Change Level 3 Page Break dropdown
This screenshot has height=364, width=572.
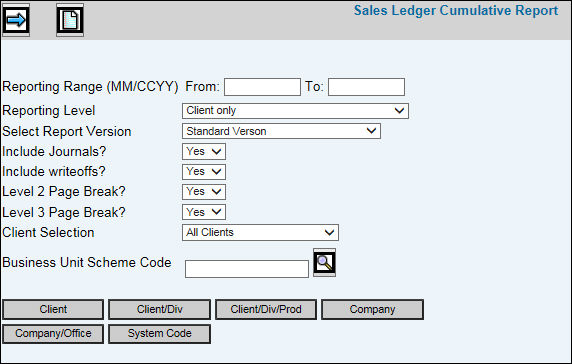tap(204, 212)
